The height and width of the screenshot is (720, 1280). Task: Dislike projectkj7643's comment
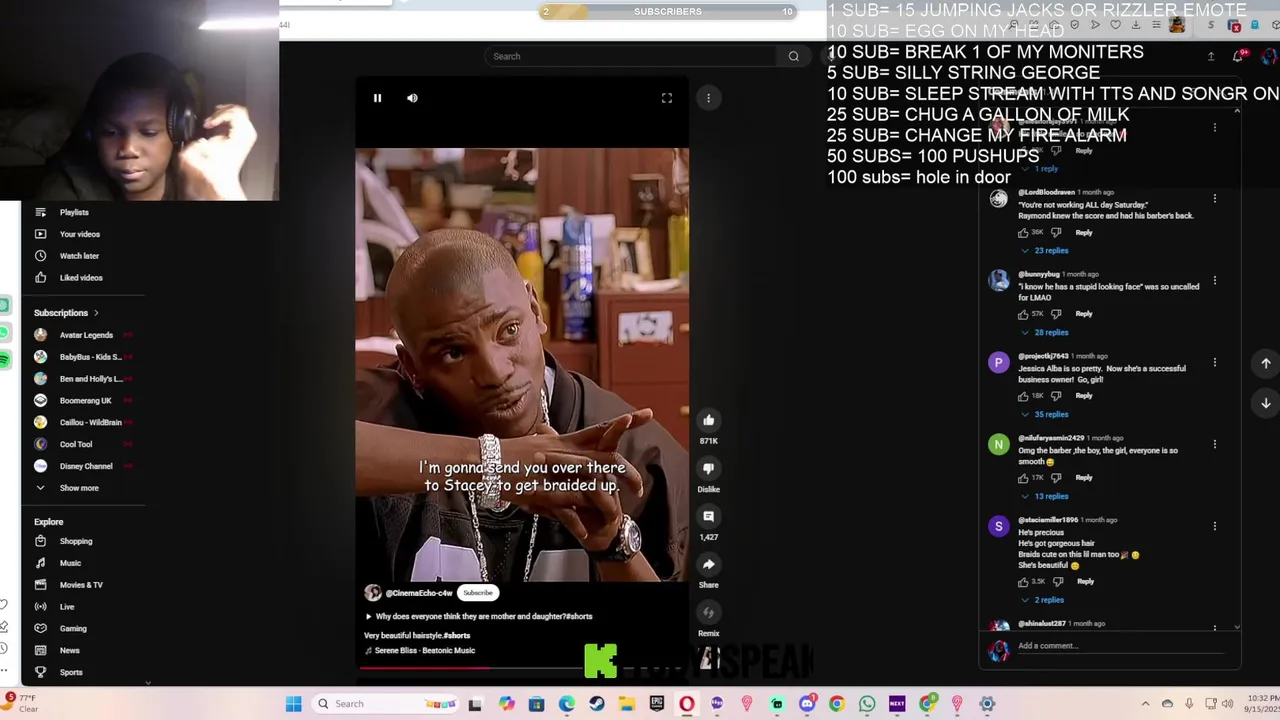(1056, 396)
